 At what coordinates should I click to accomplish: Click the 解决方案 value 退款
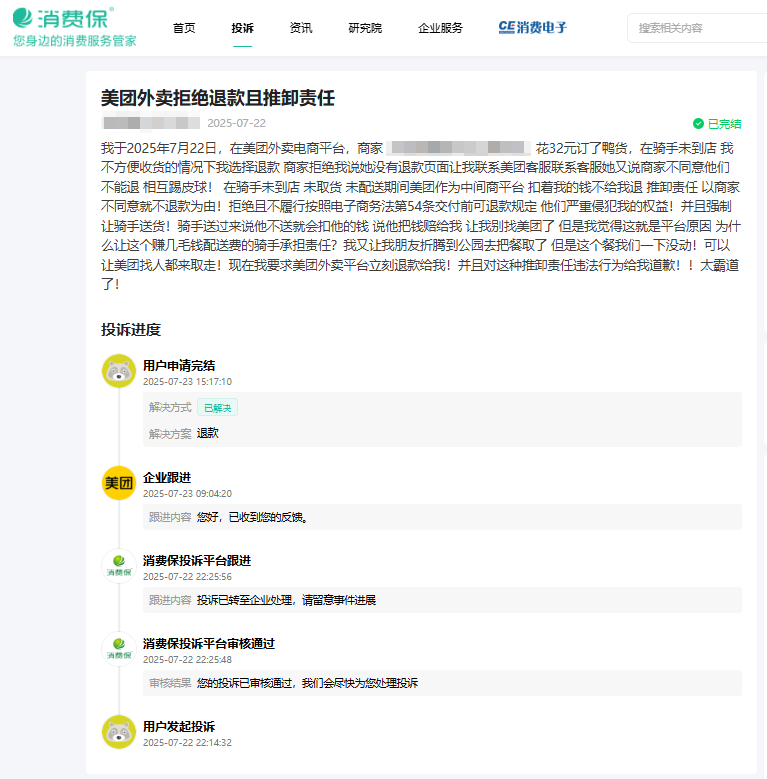208,433
